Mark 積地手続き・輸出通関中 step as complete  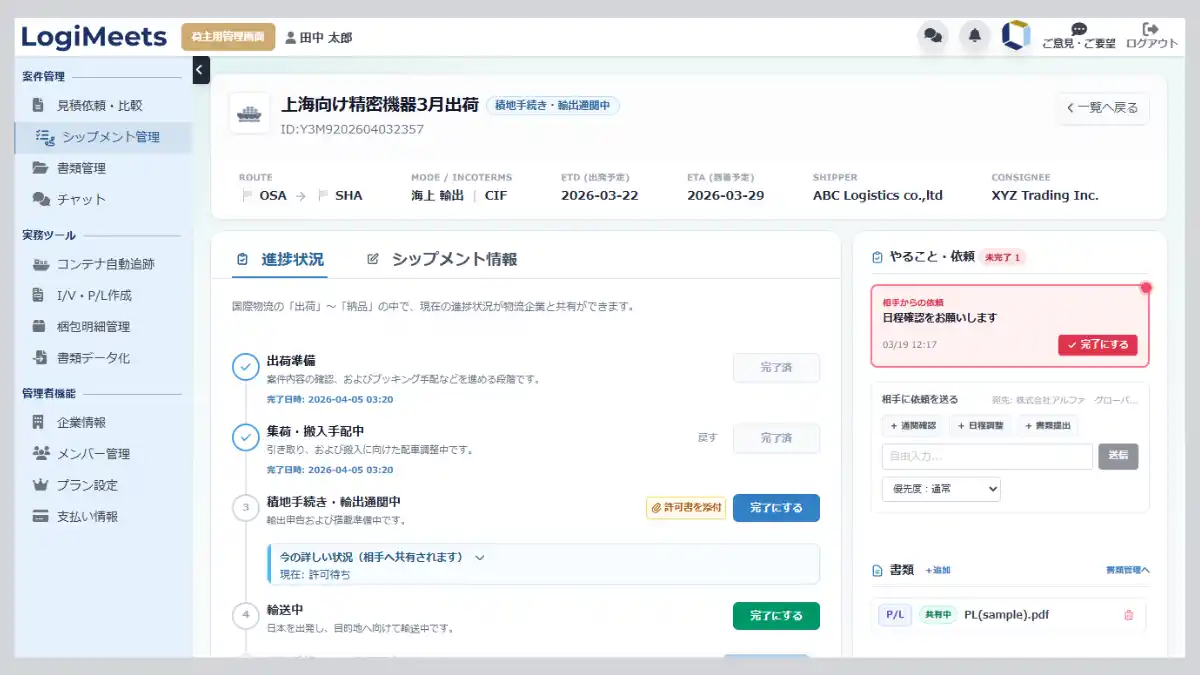[775, 508]
